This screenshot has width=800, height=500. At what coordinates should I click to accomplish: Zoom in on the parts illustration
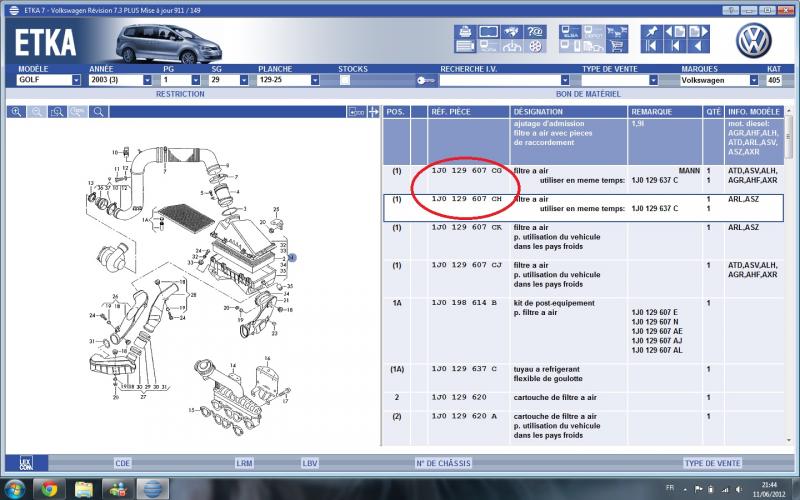16,112
